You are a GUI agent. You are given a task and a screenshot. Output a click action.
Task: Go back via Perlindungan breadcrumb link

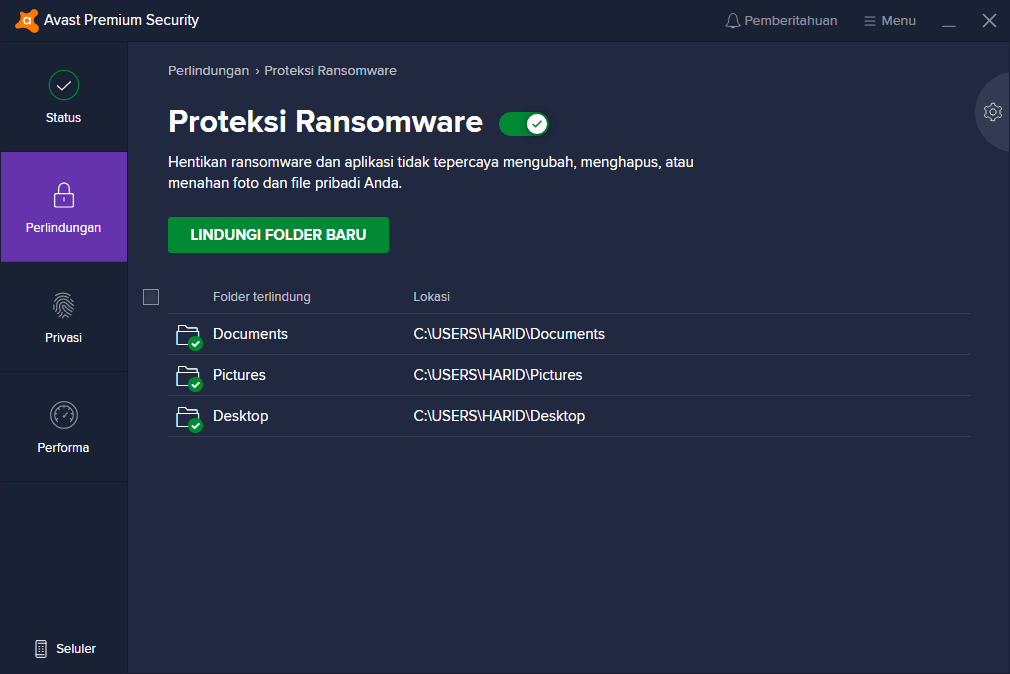coord(208,71)
